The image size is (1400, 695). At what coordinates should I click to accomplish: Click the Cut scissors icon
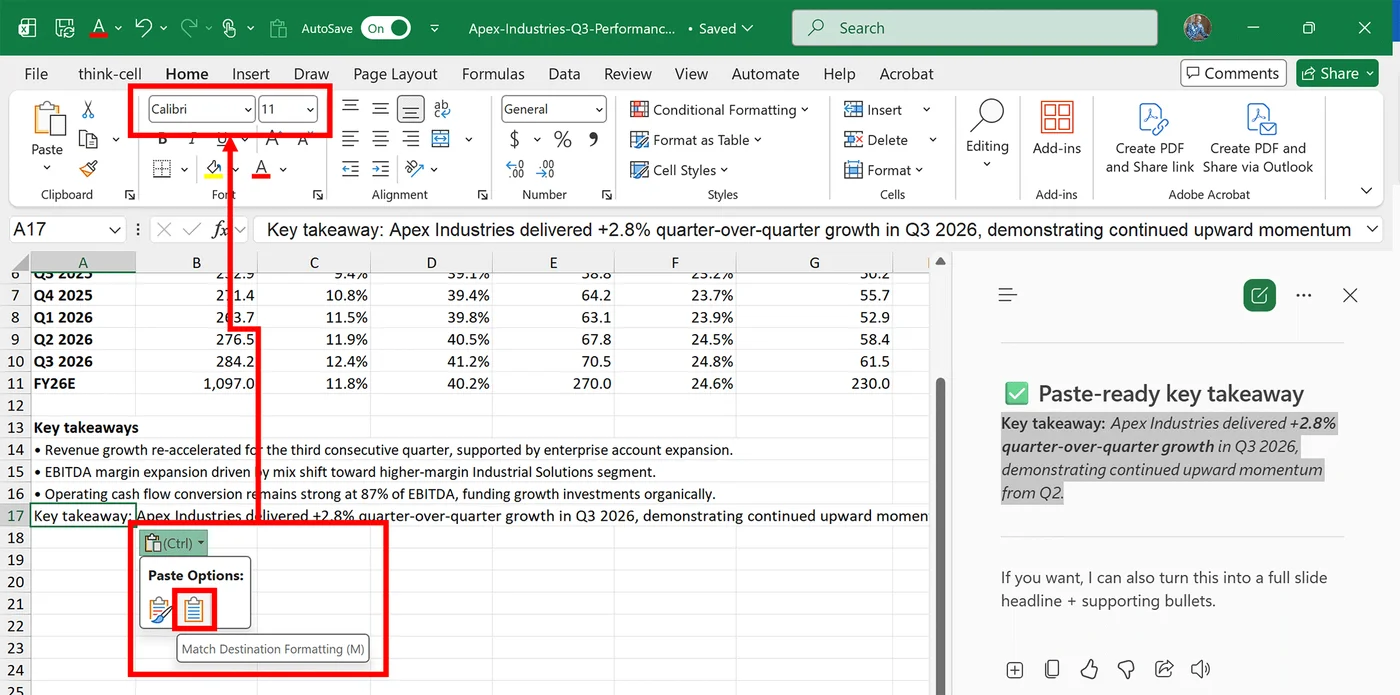(x=87, y=109)
